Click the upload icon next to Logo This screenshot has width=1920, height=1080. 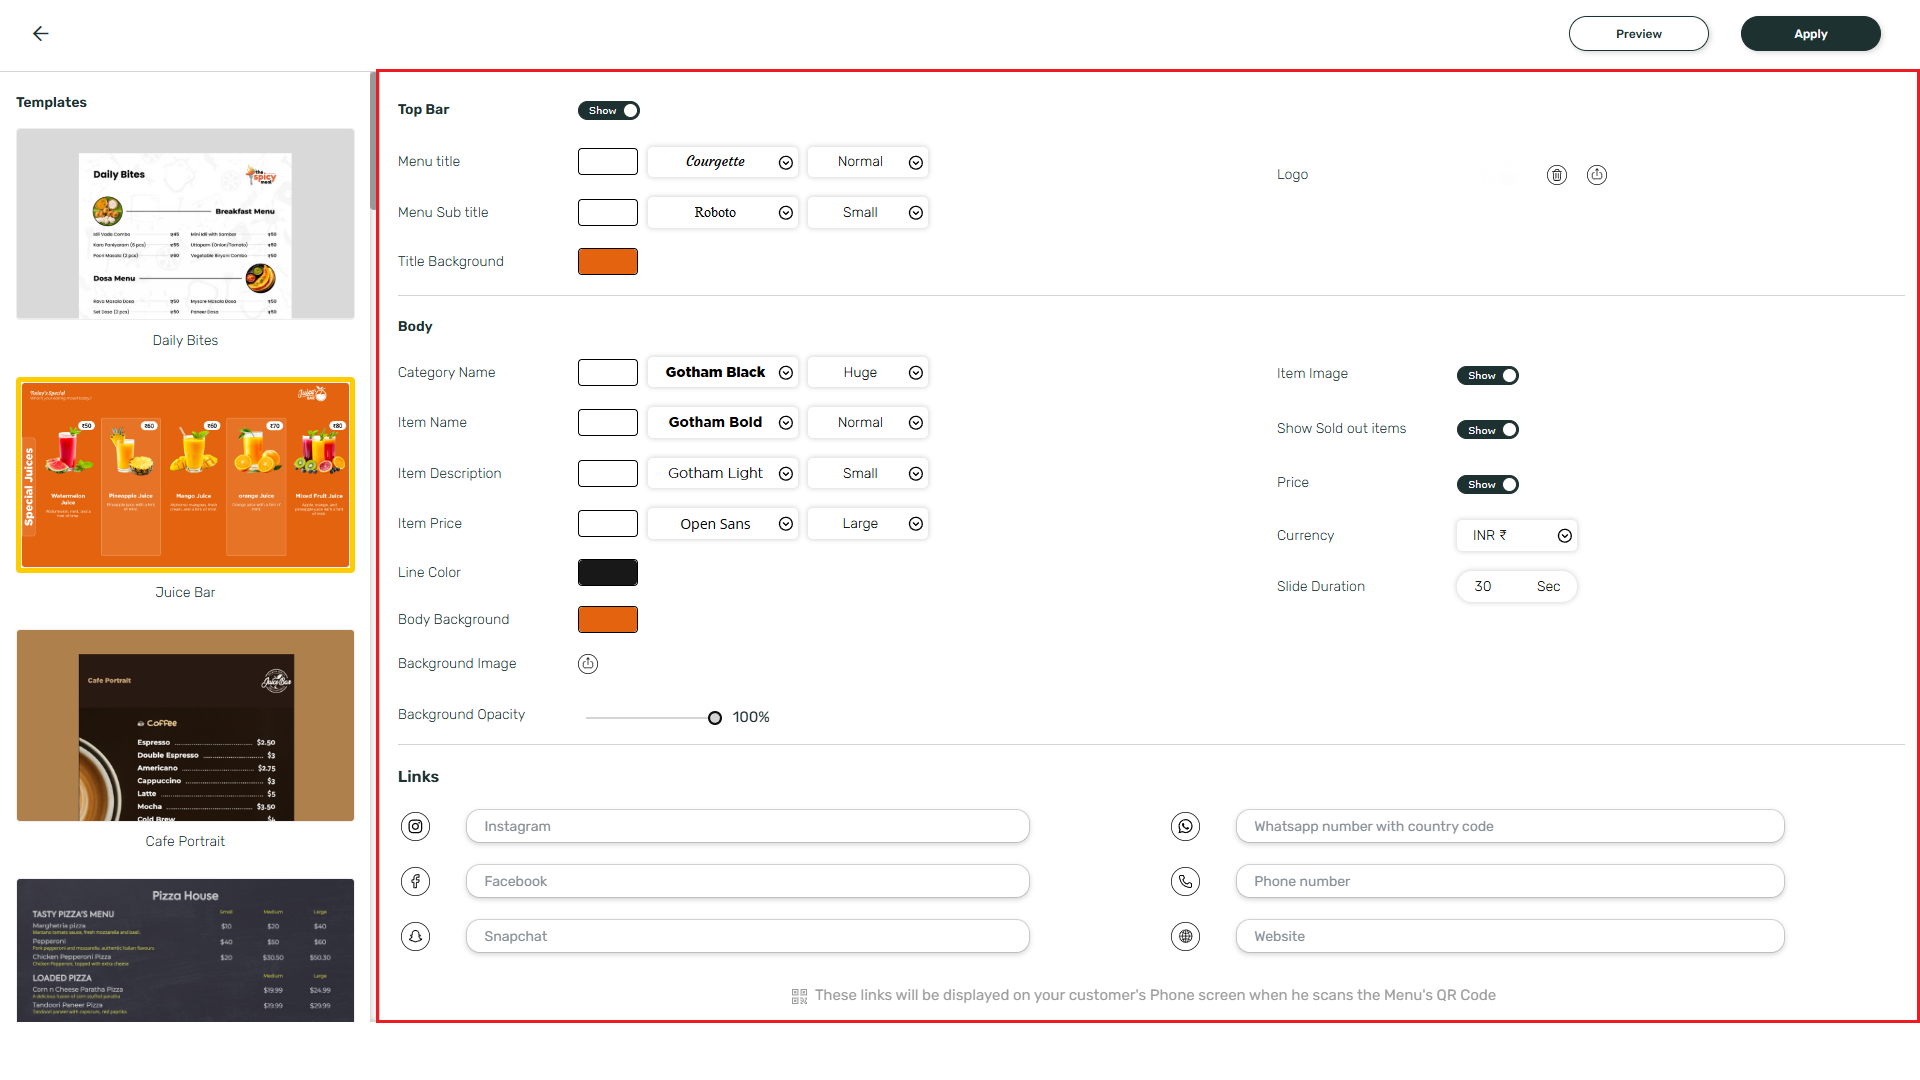1596,175
